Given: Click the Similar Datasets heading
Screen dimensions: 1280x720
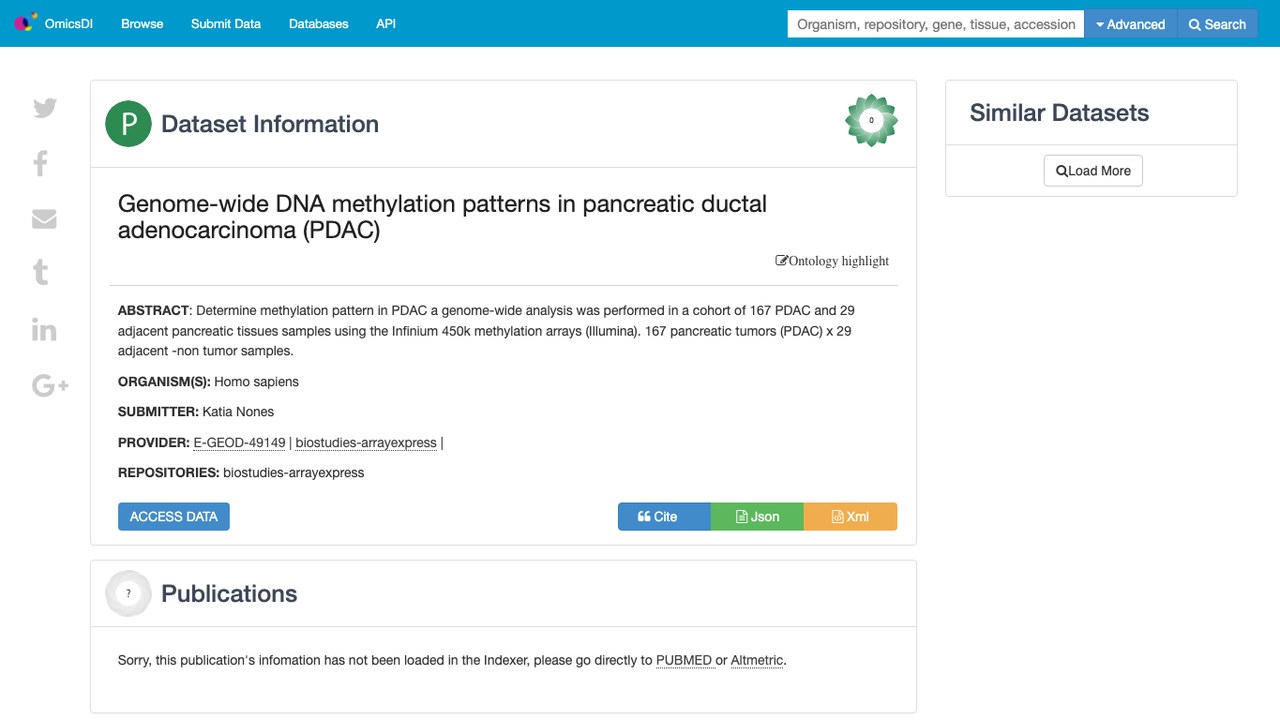Looking at the screenshot, I should (x=1059, y=113).
